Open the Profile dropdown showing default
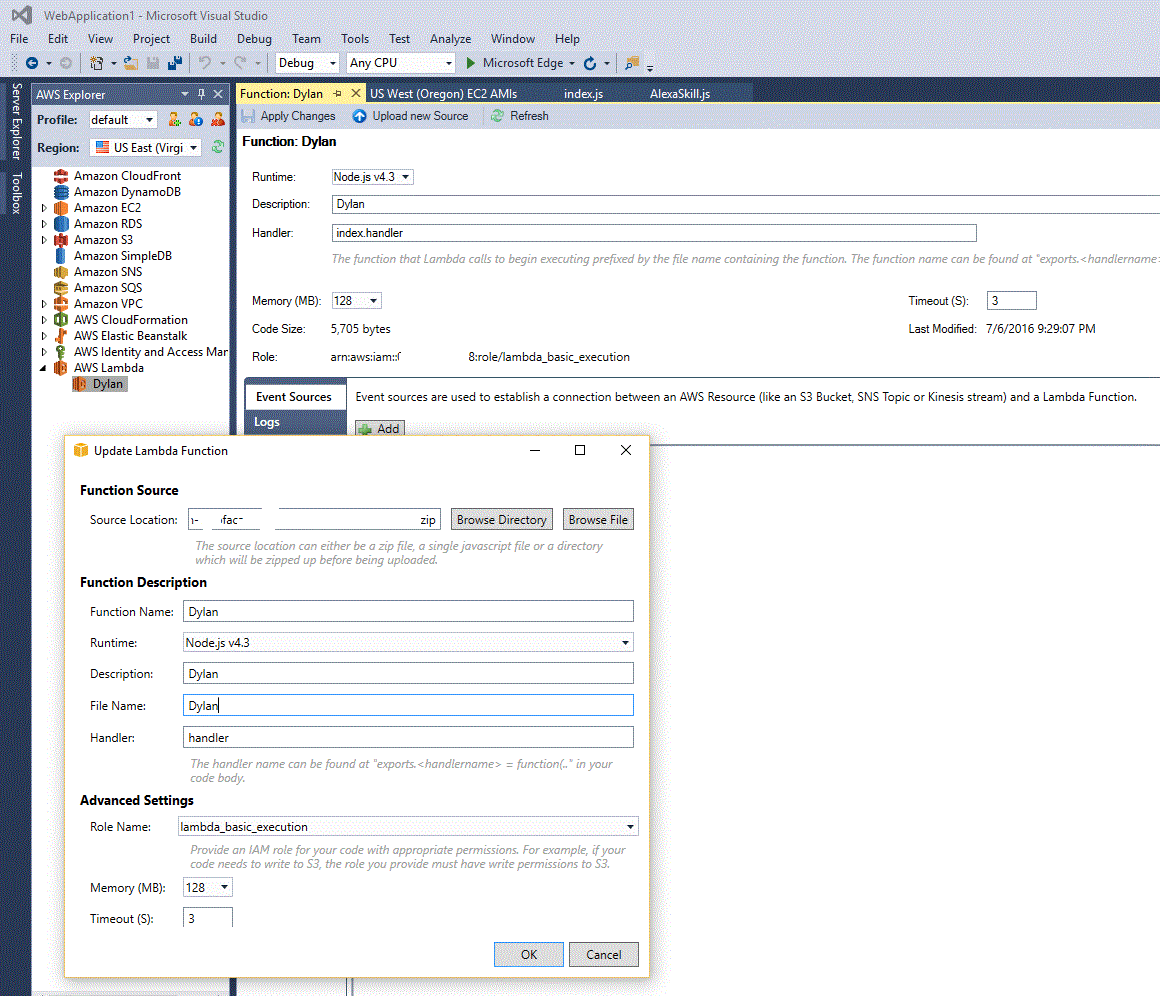 coord(123,120)
